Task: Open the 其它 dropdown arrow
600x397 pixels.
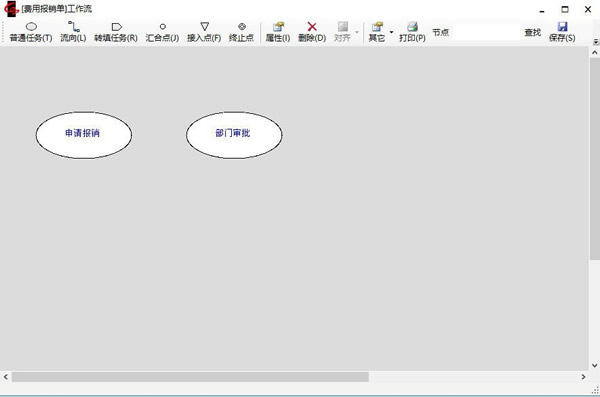Action: (x=391, y=32)
